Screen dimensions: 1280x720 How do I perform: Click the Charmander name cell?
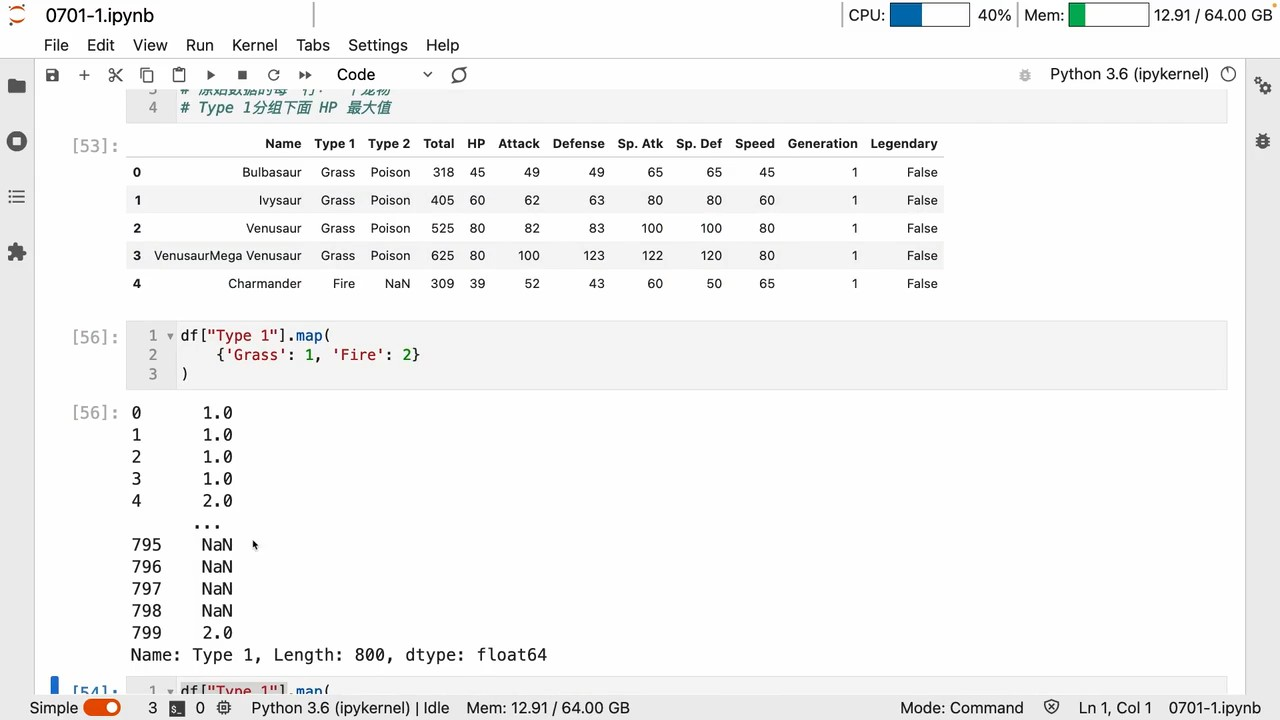coord(264,284)
